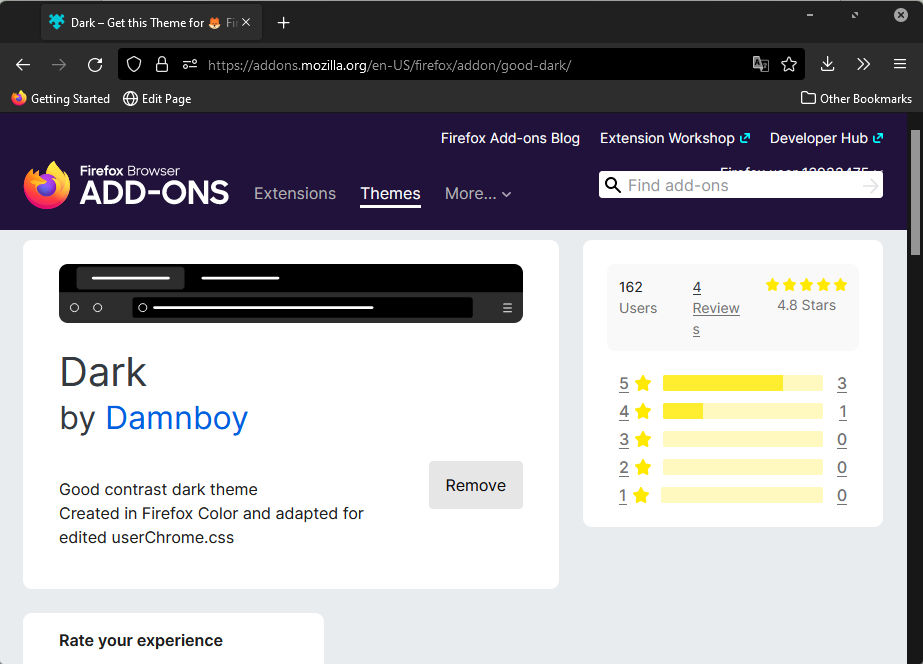The image size is (923, 664).
Task: Open Getting Started bookmark
Action: tap(61, 98)
